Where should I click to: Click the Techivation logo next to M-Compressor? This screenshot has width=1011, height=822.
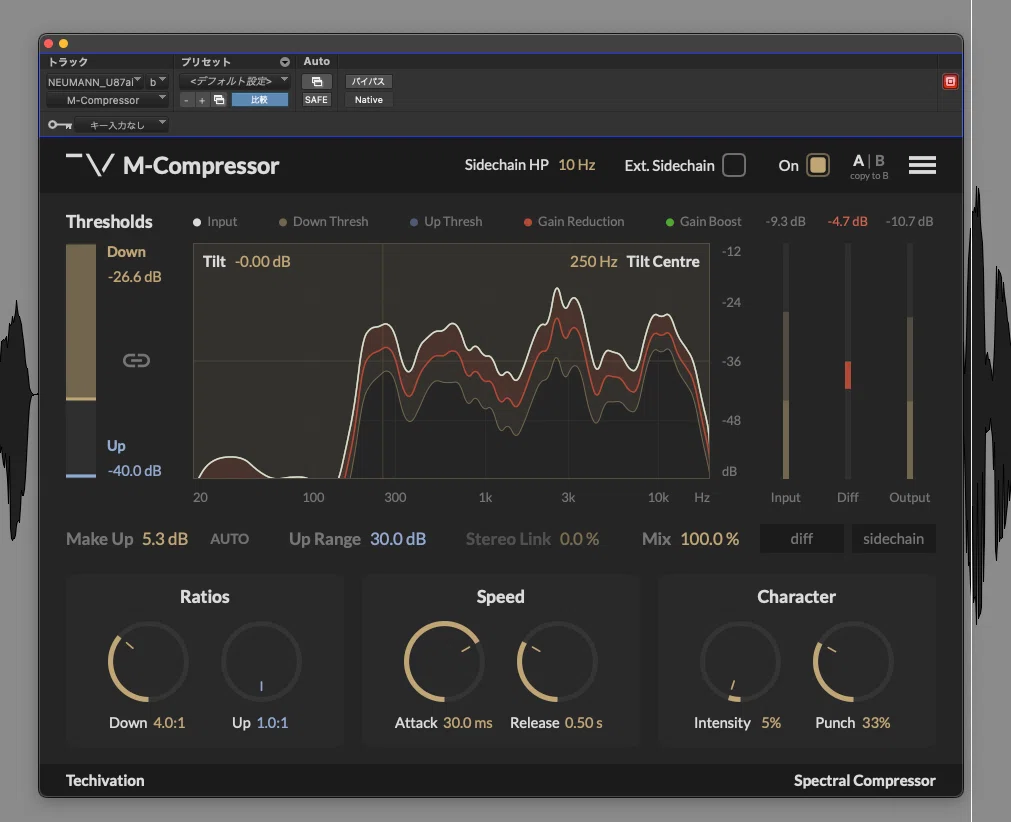90,164
